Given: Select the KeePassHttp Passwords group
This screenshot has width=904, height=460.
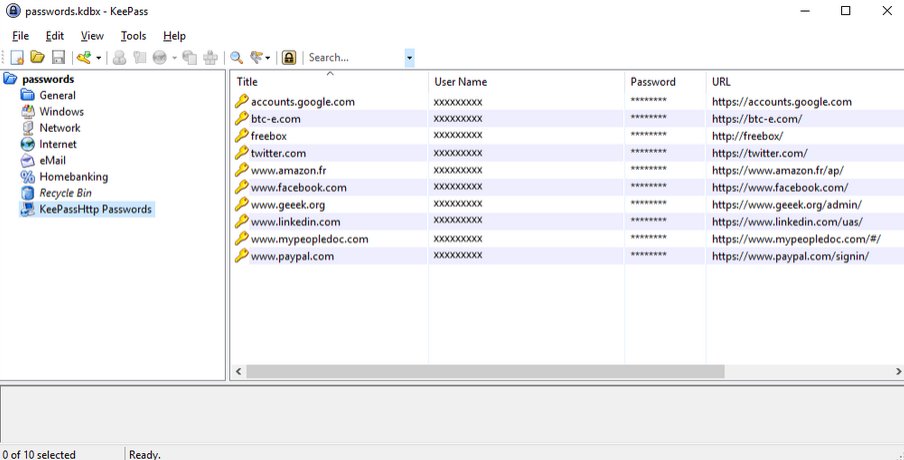Looking at the screenshot, I should (95, 209).
